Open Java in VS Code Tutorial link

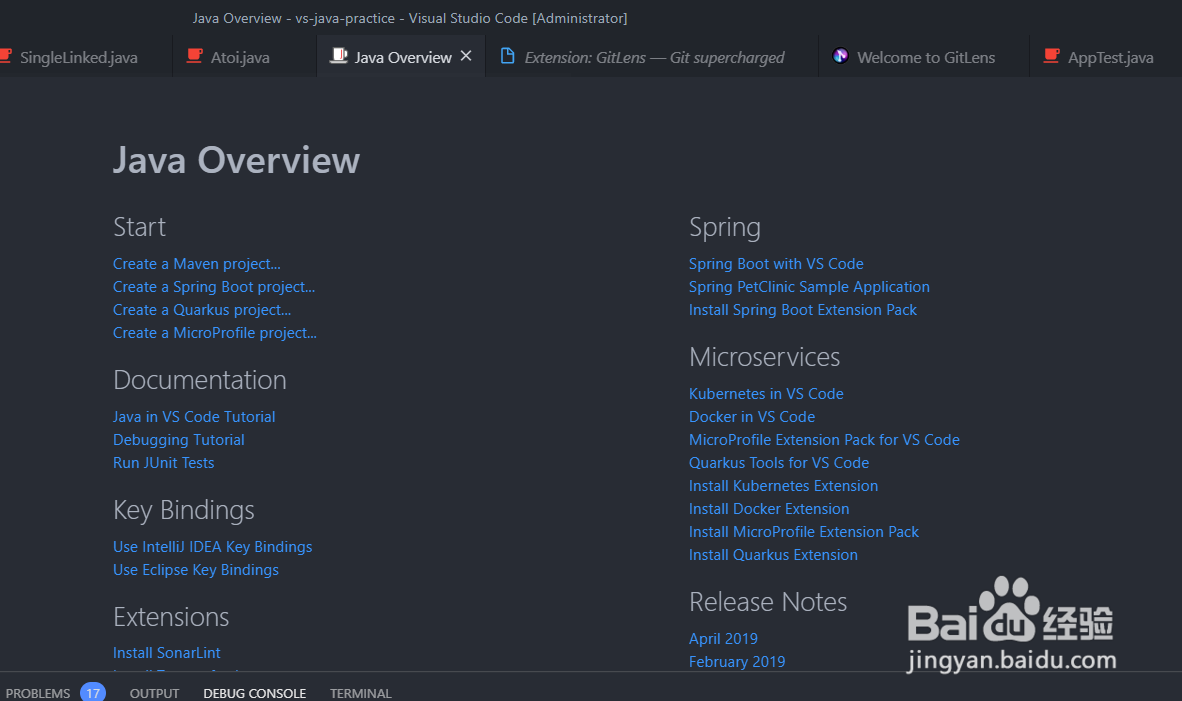tap(194, 417)
